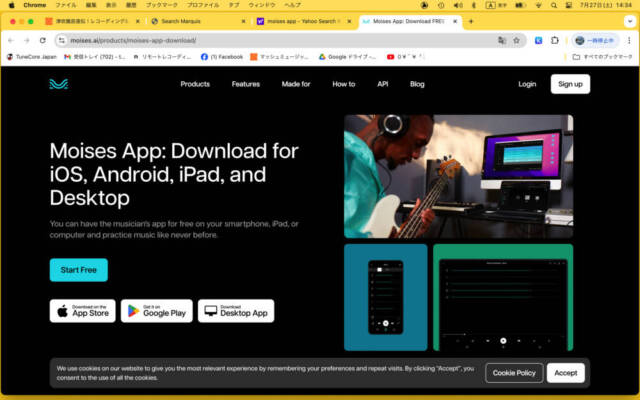Expand the Products navigation menu
The width and height of the screenshot is (640, 400).
click(195, 84)
